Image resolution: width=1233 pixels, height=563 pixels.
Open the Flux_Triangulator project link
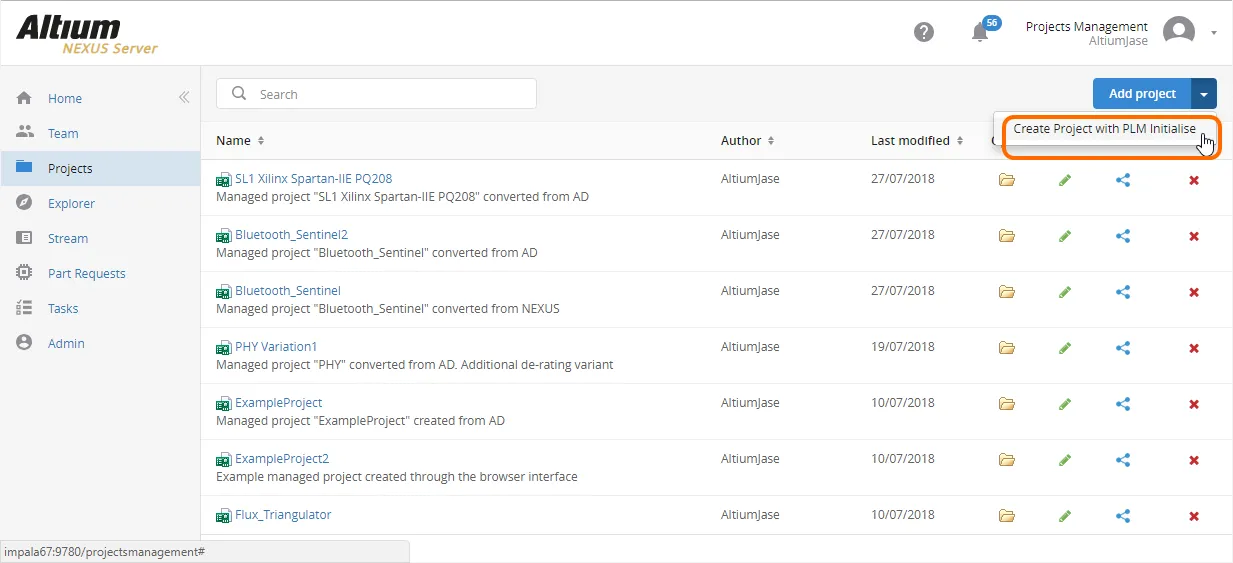[x=283, y=515]
